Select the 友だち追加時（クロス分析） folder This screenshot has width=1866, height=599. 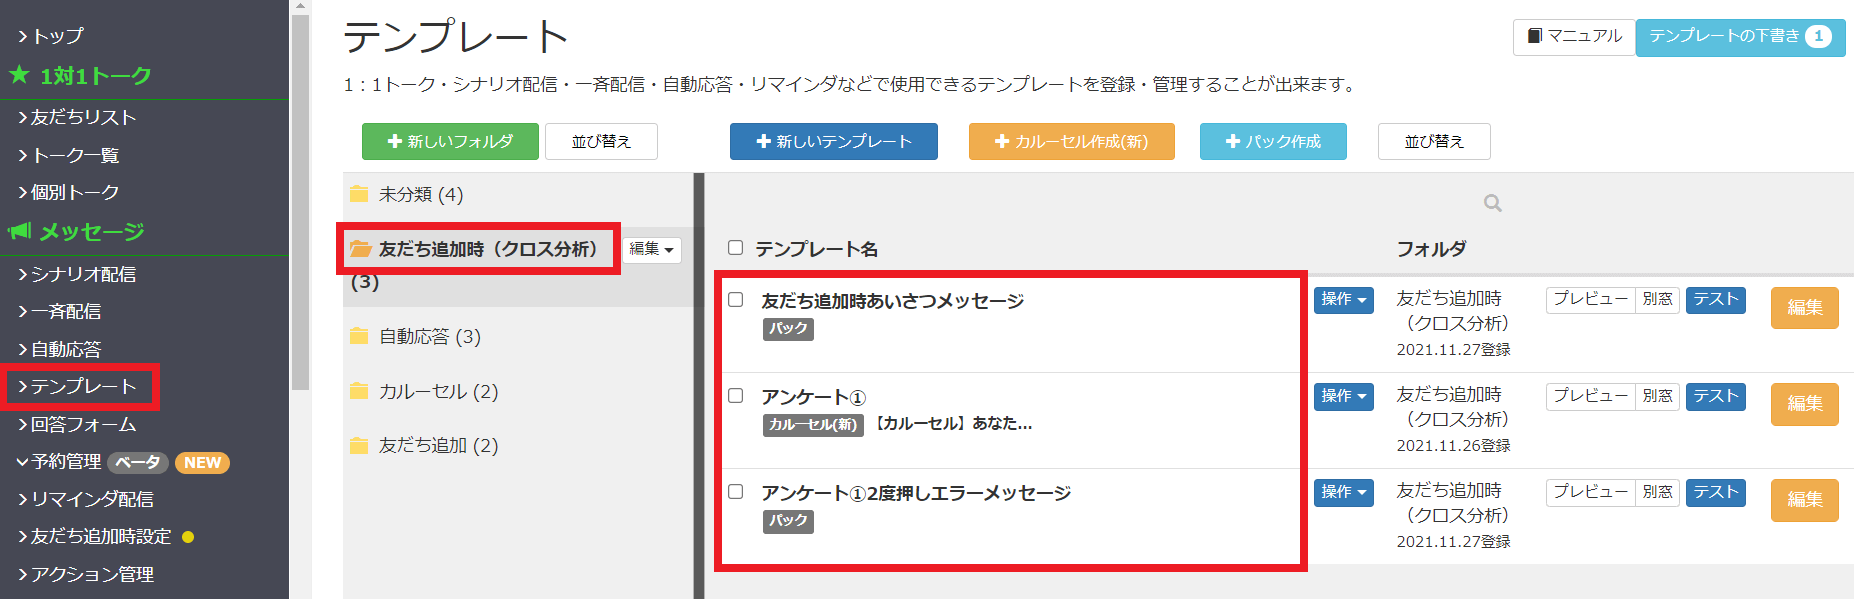(488, 249)
